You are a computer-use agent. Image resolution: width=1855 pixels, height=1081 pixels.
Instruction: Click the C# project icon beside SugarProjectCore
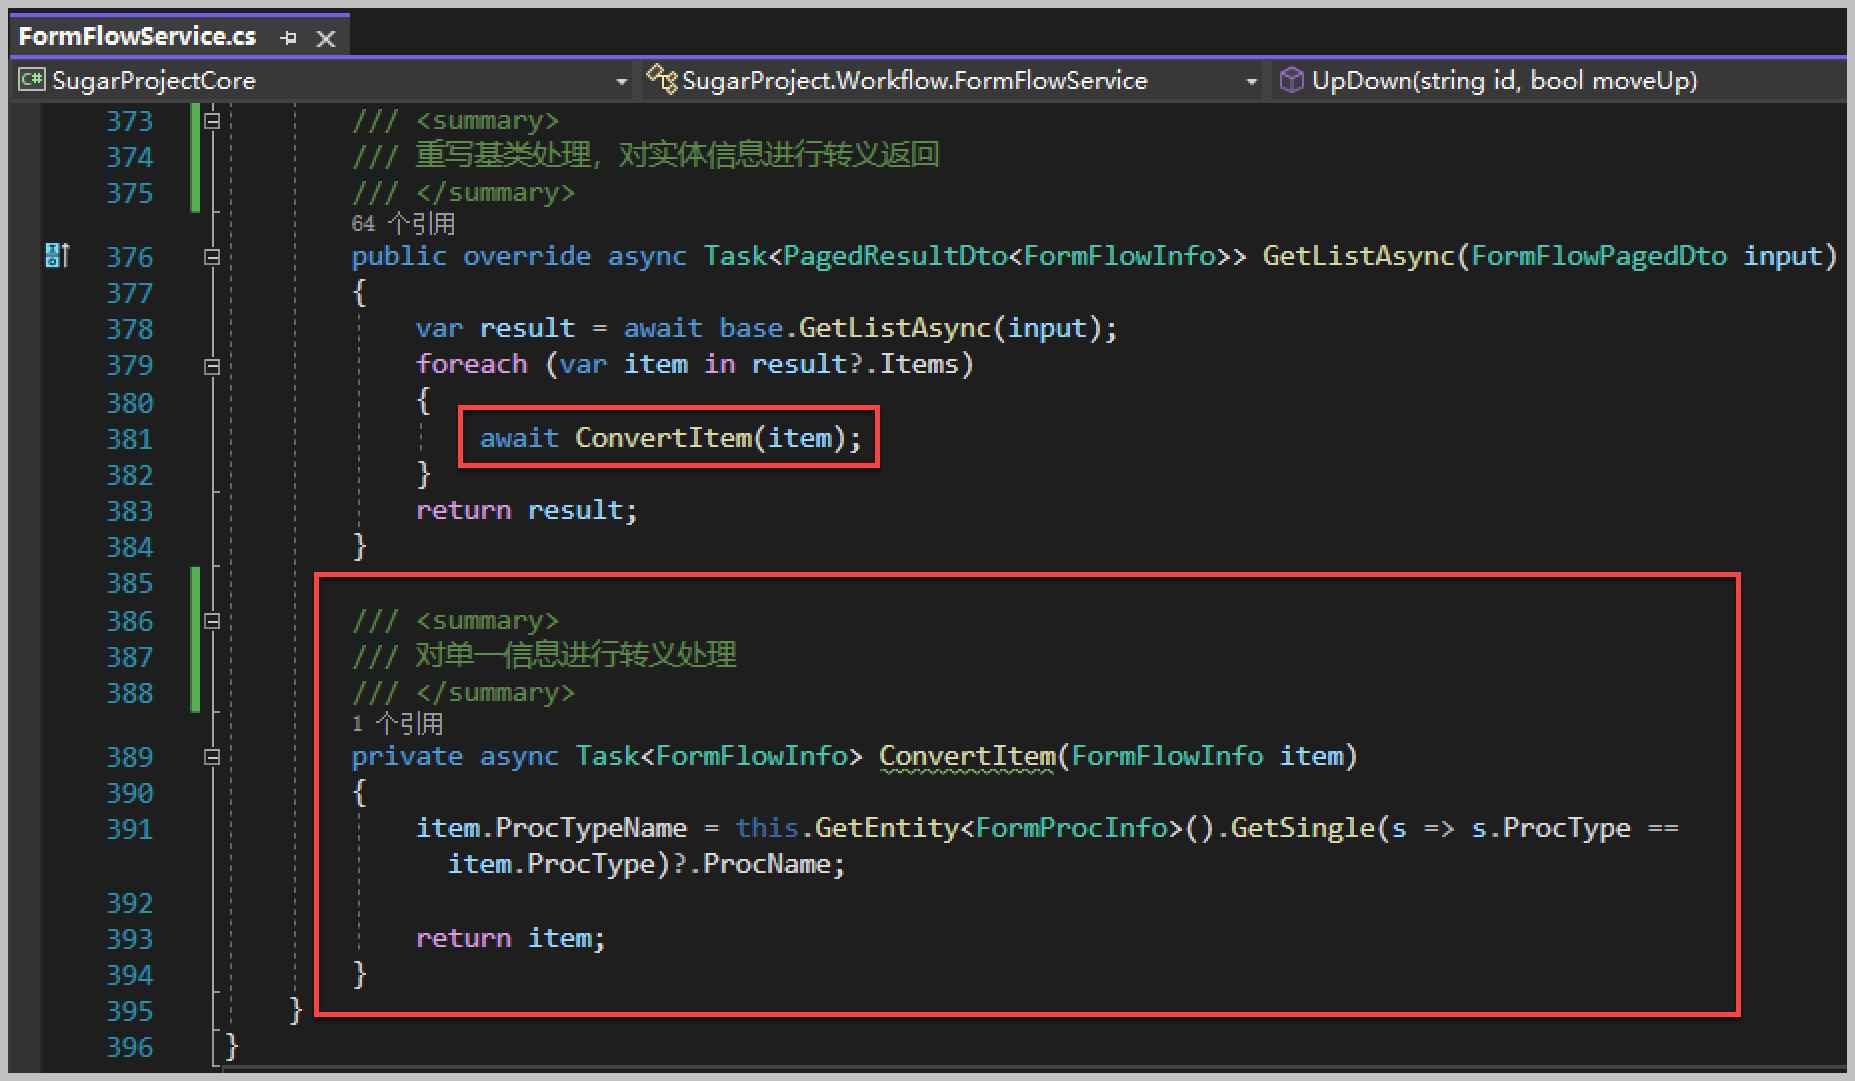[x=32, y=79]
